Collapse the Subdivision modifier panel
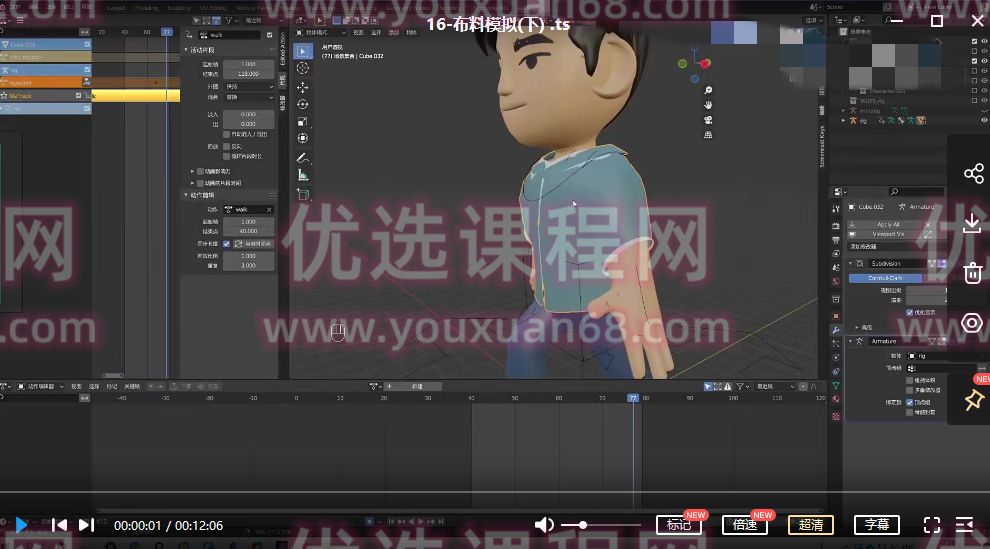 coord(850,263)
